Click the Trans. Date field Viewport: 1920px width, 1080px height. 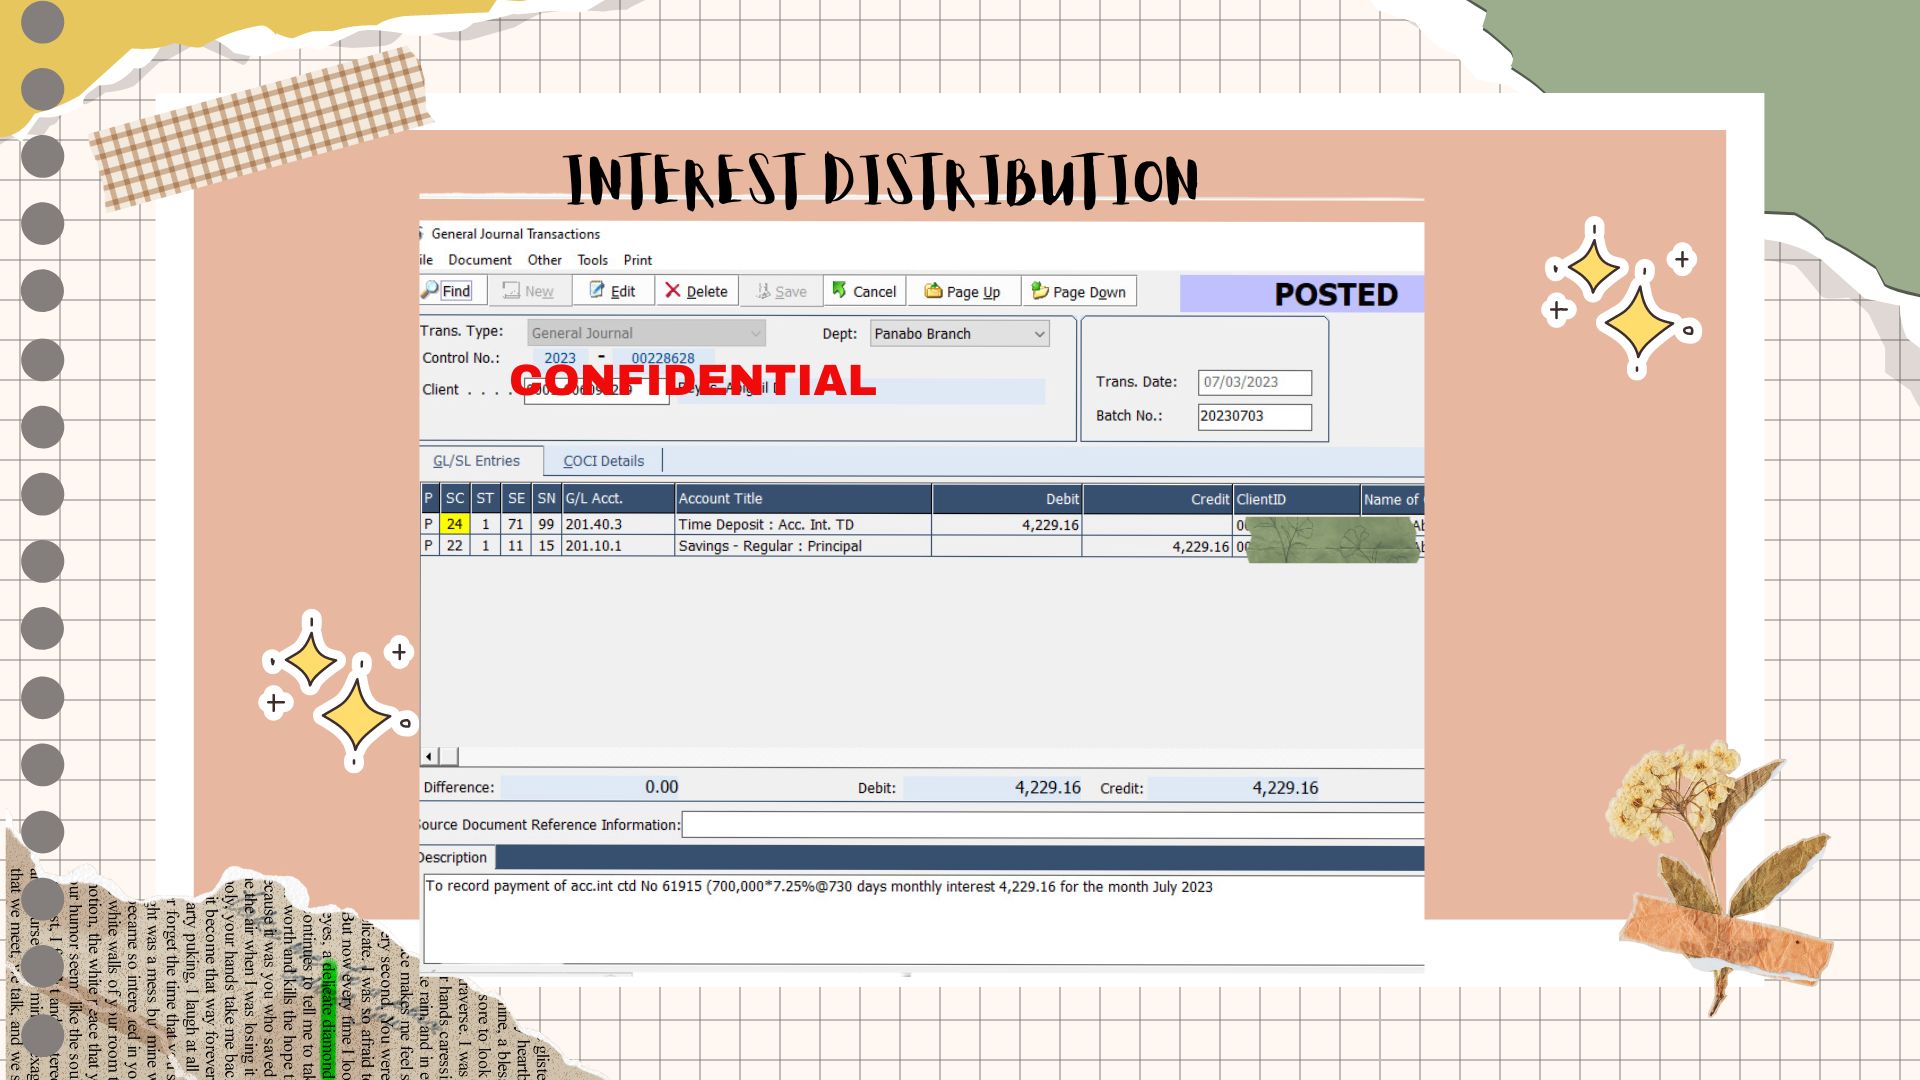click(x=1254, y=382)
